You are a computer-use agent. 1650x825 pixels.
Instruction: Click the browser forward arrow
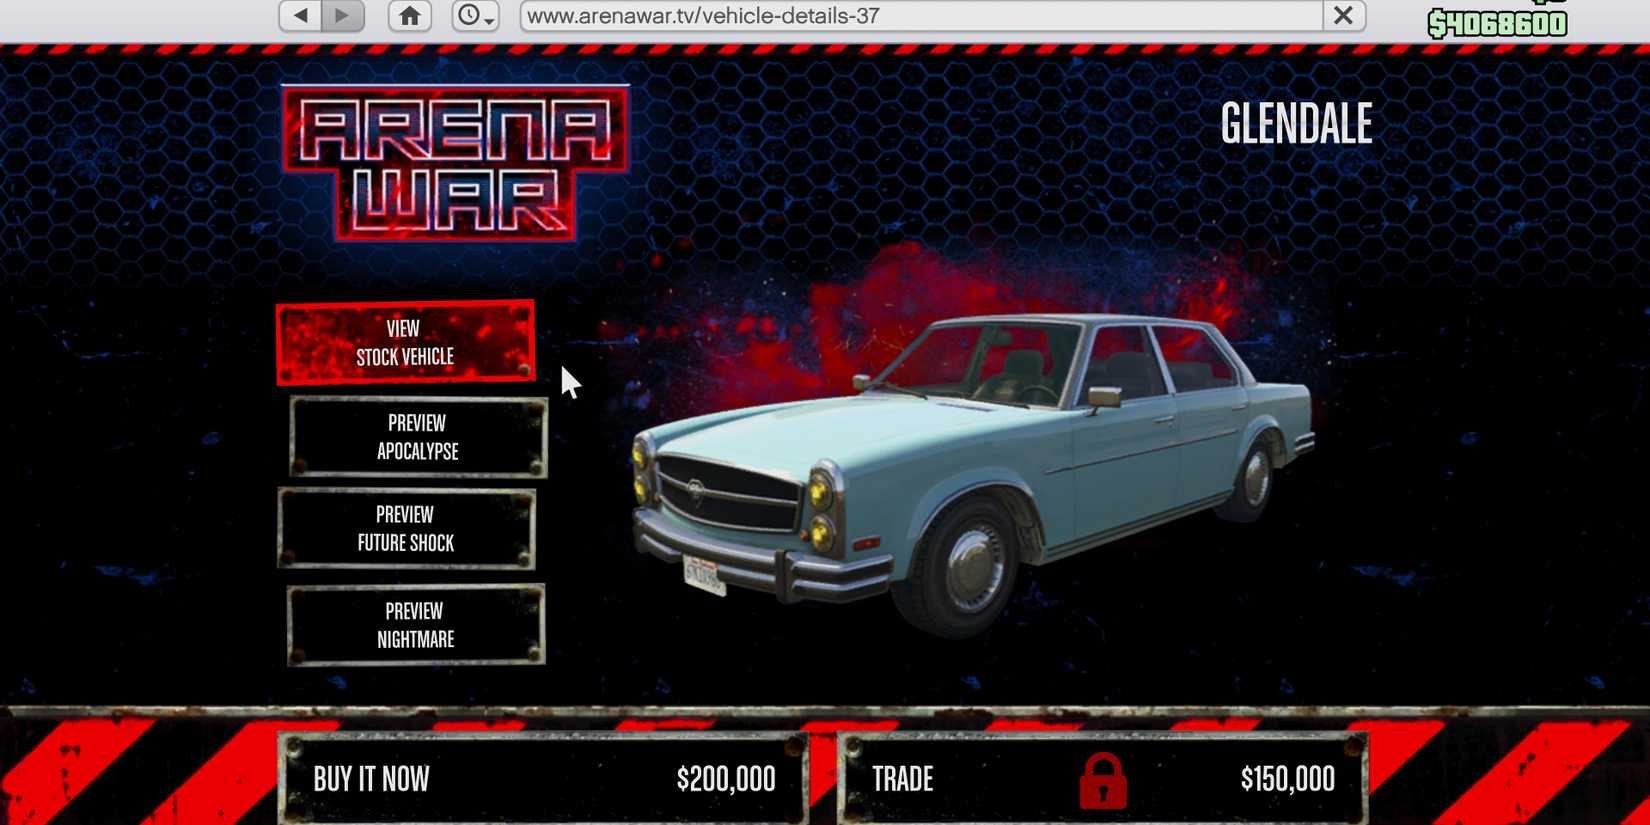(x=343, y=16)
